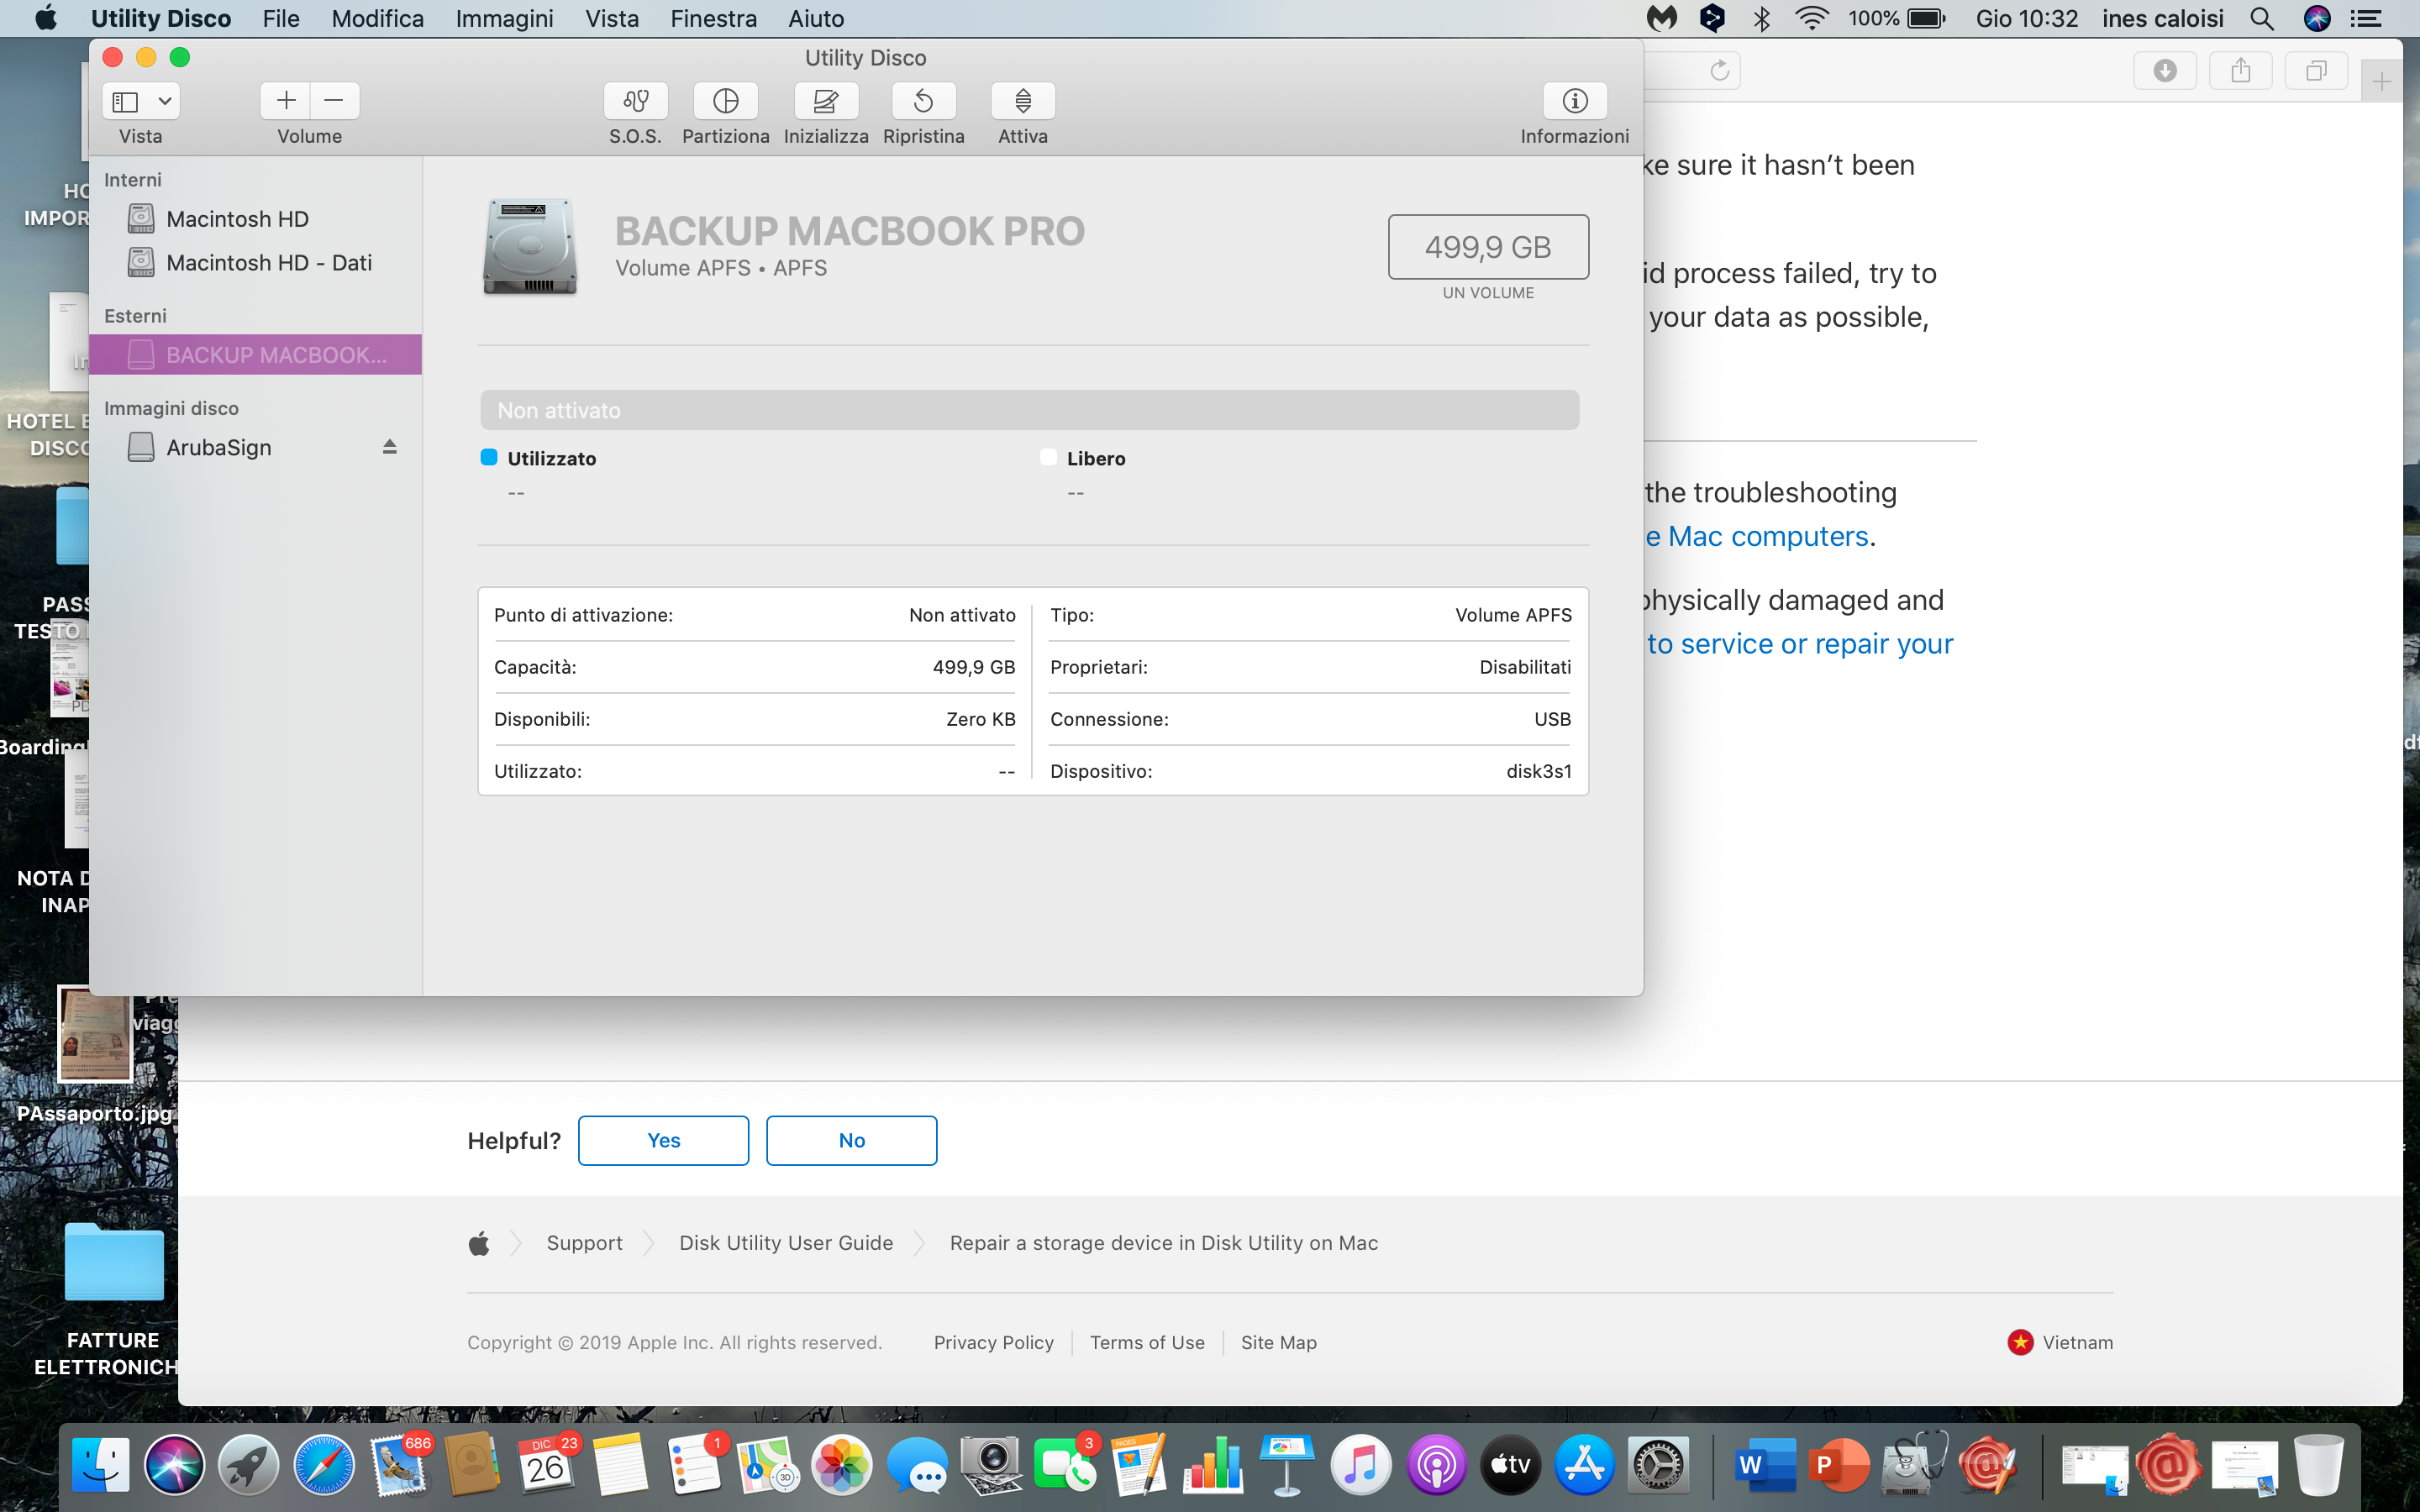Click the Vietnam region selector link
Screen dimensions: 2420x1512
coord(2076,1342)
